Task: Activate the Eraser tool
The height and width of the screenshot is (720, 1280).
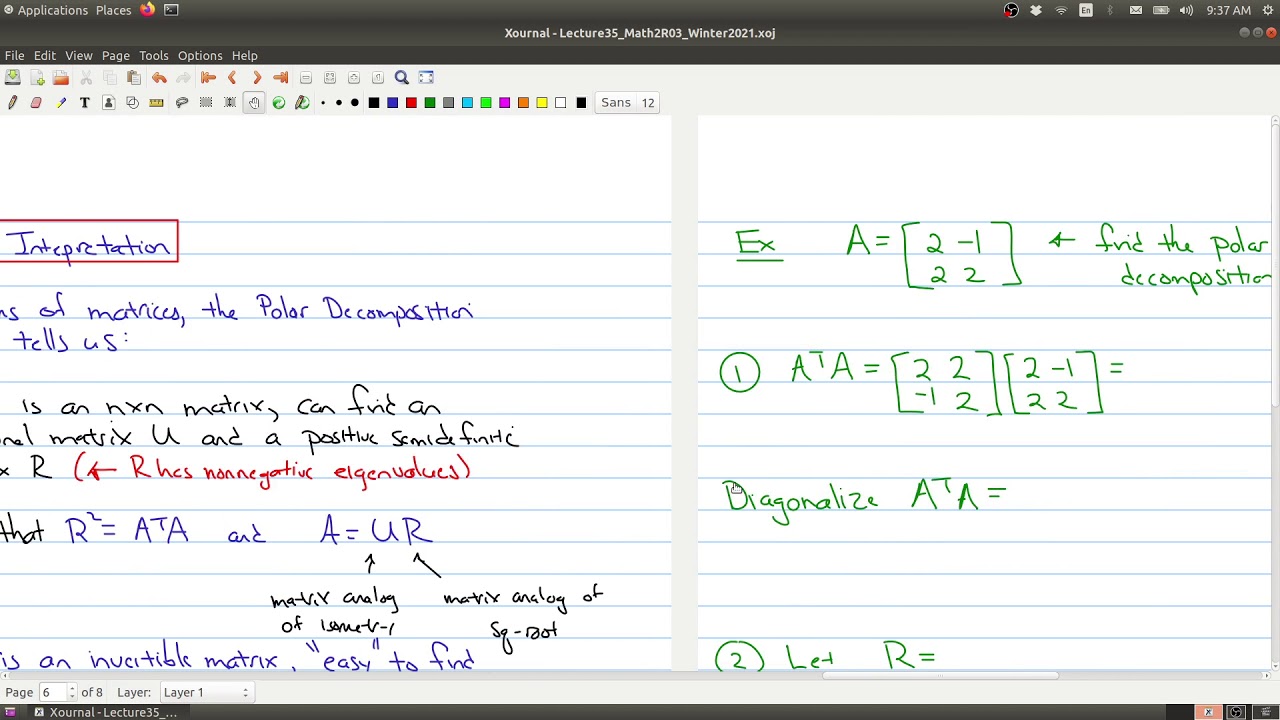Action: tap(36, 103)
